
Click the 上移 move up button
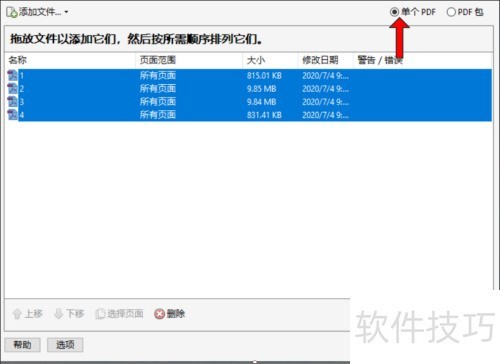coord(27,314)
